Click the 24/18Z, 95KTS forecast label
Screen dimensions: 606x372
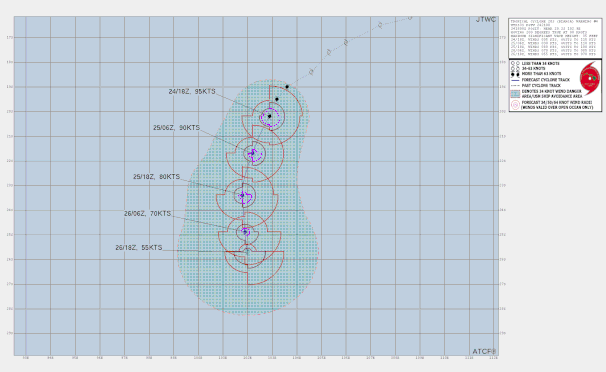[192, 92]
